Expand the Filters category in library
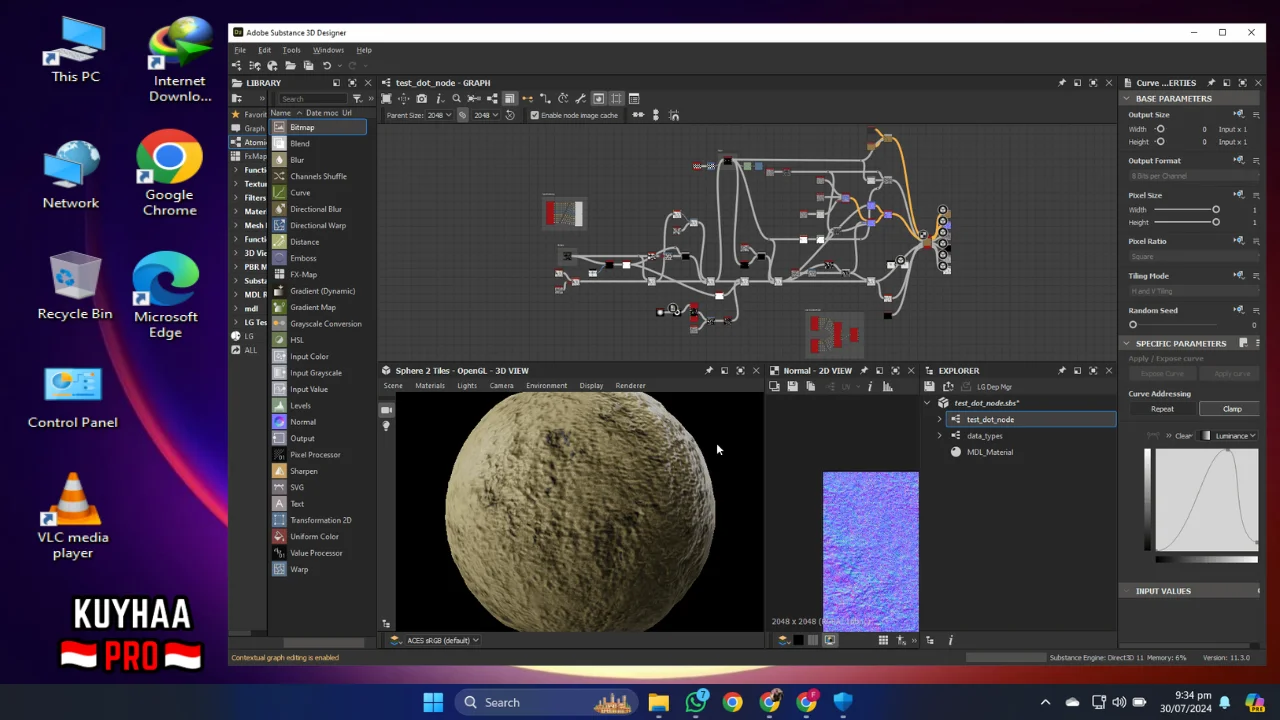 tap(236, 198)
